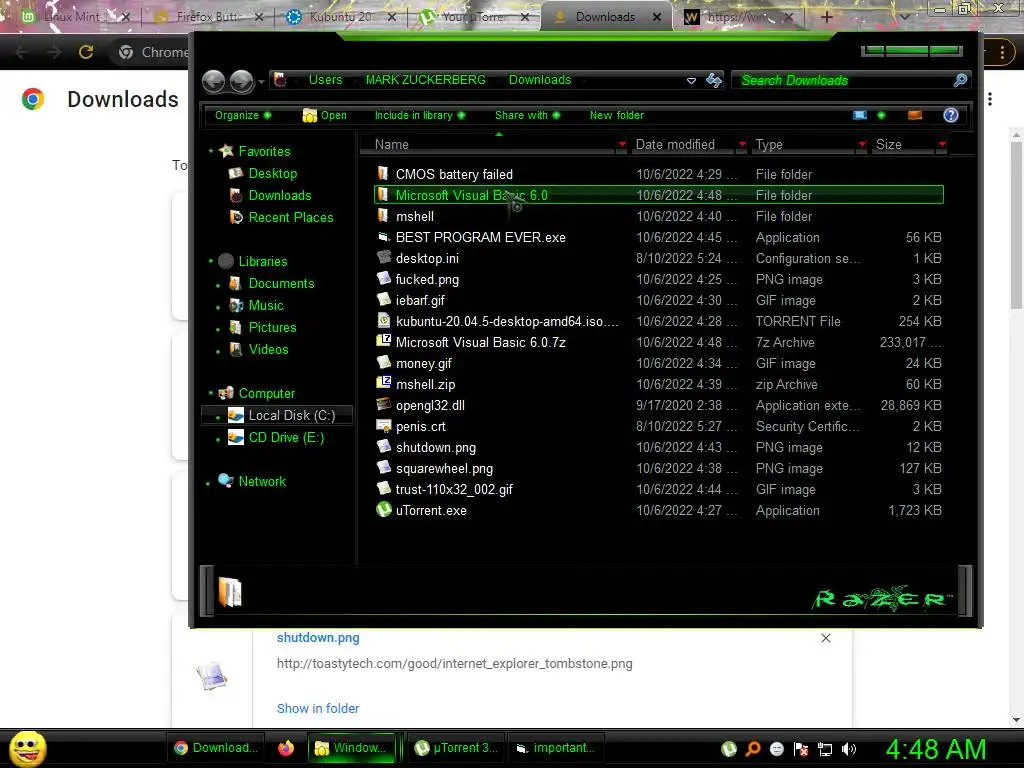
Task: Click the kubuntu torrent file icon
Action: [x=384, y=320]
